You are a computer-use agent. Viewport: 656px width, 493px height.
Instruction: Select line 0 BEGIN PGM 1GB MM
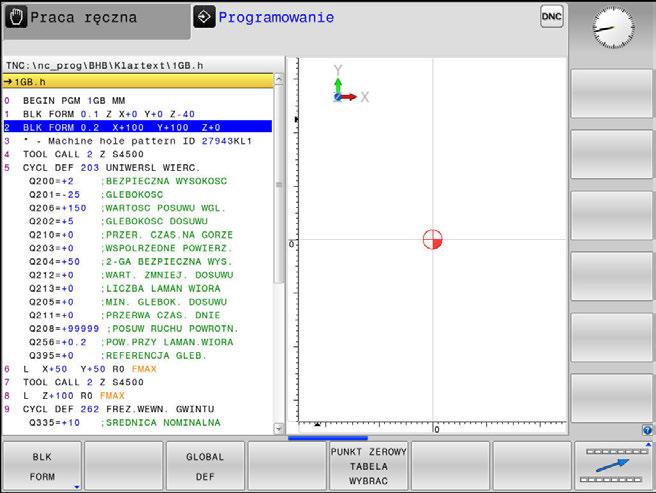[x=138, y=100]
